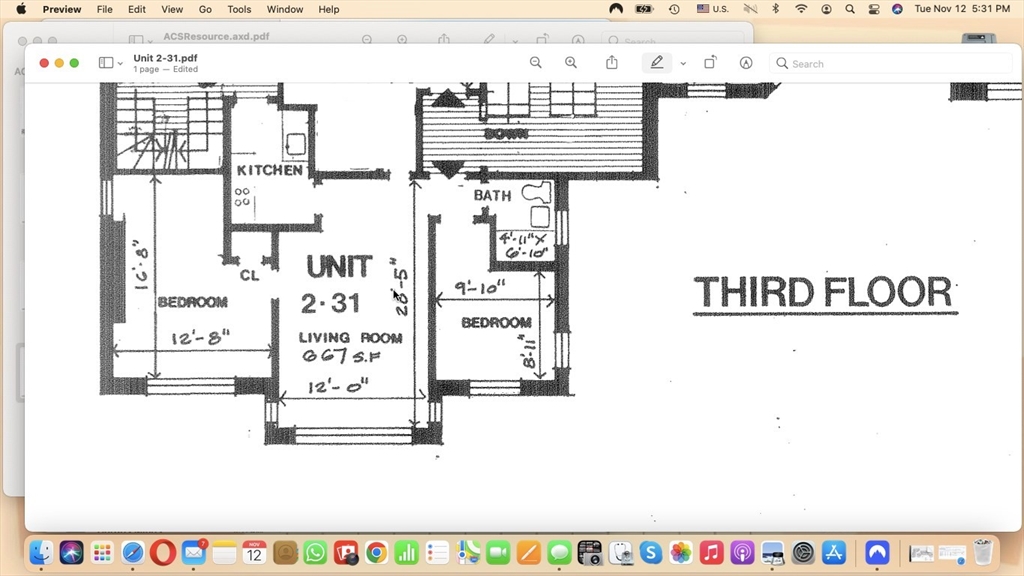Open the Tools menu
The image size is (1024, 576).
click(x=239, y=9)
